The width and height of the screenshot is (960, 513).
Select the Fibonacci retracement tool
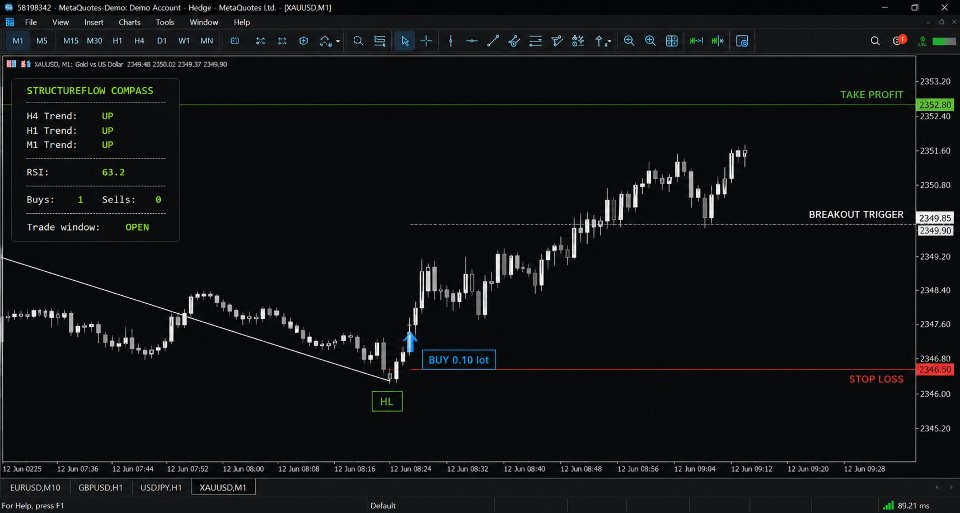[536, 41]
